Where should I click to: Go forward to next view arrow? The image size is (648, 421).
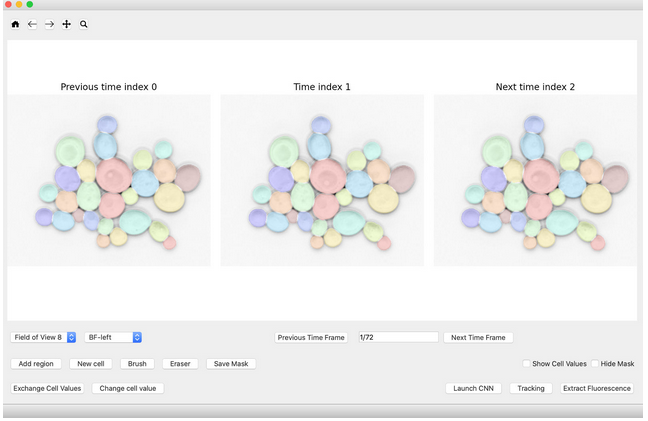click(49, 24)
